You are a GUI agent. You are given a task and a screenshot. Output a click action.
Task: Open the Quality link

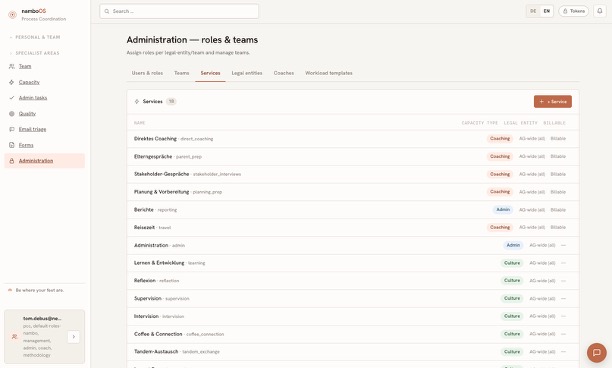[x=27, y=114]
